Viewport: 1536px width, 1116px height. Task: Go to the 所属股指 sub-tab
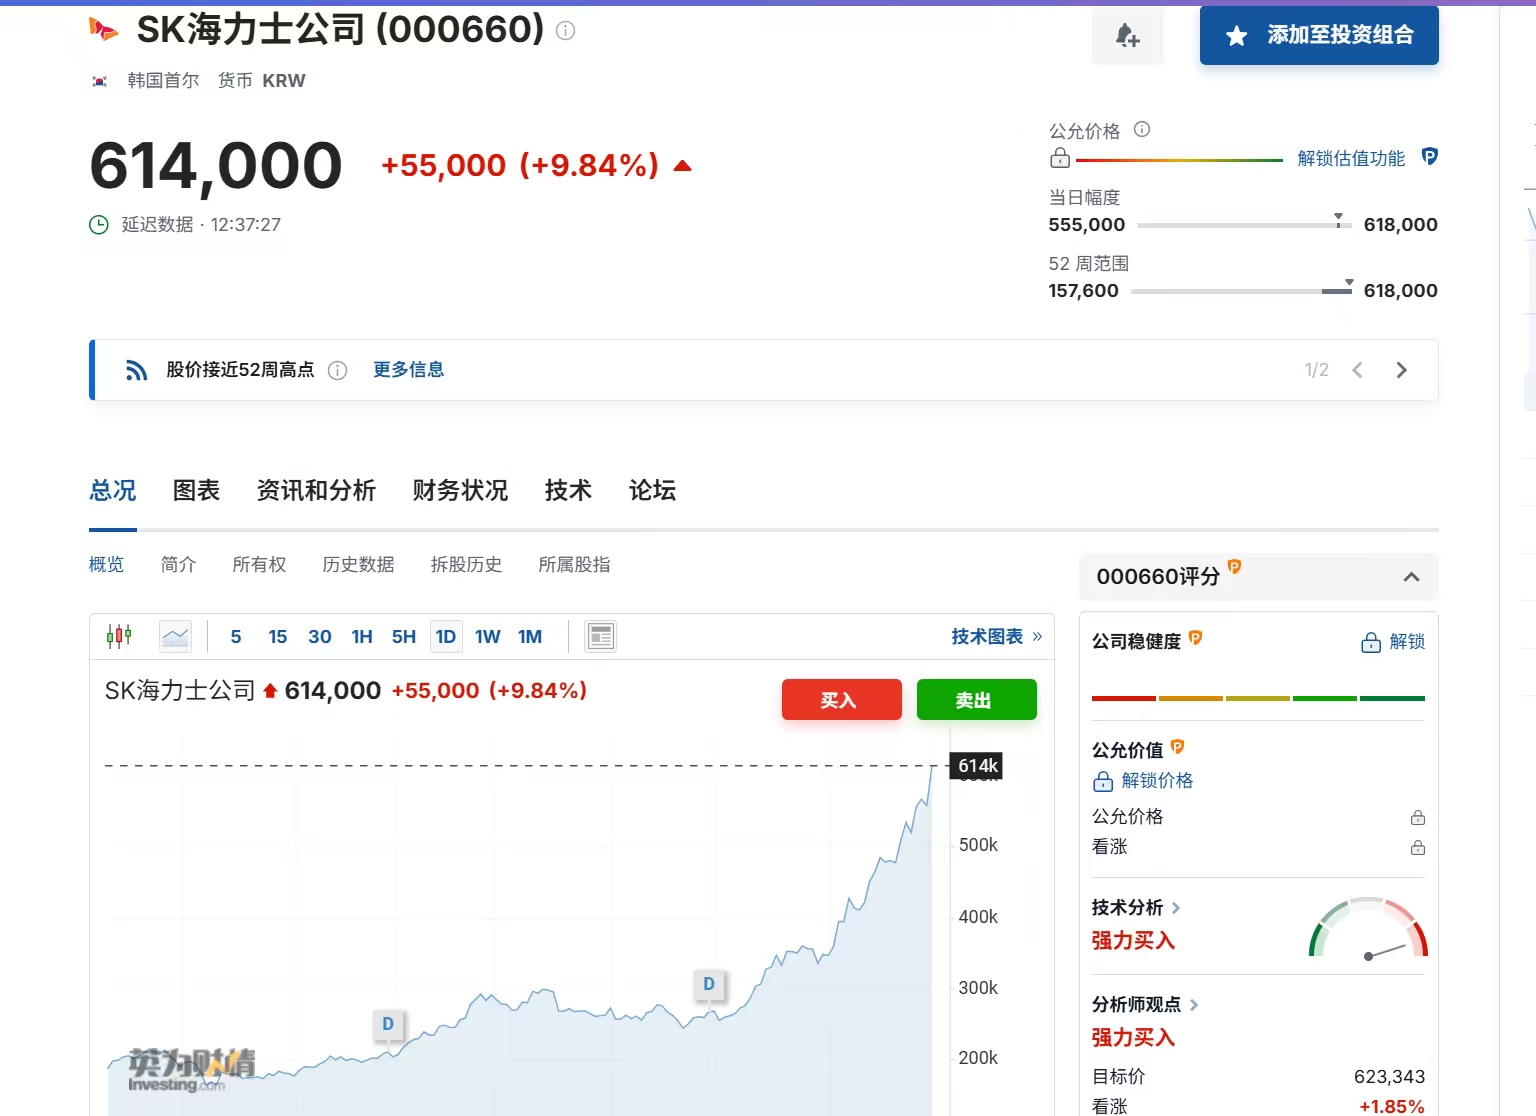[574, 565]
